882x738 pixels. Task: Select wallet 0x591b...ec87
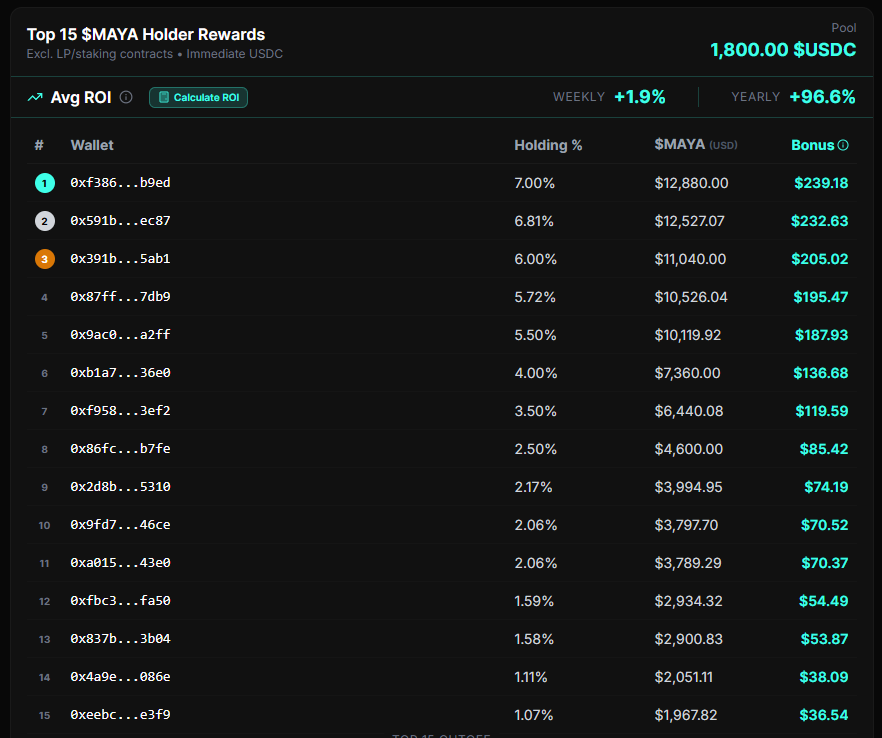pyautogui.click(x=120, y=221)
